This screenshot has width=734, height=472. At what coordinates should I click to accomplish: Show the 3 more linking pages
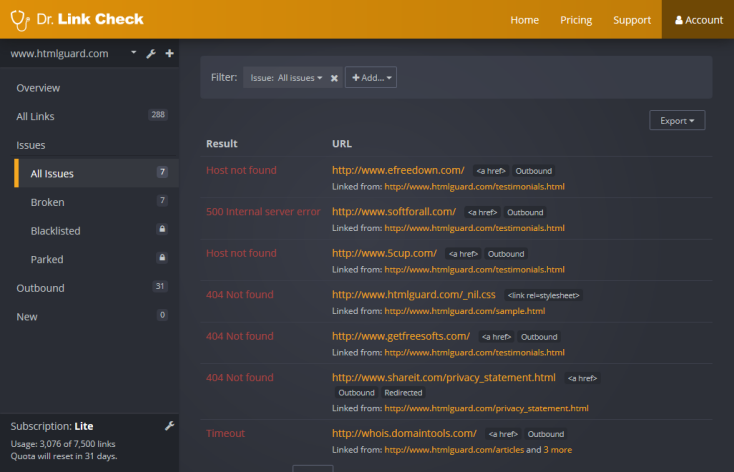coord(558,450)
